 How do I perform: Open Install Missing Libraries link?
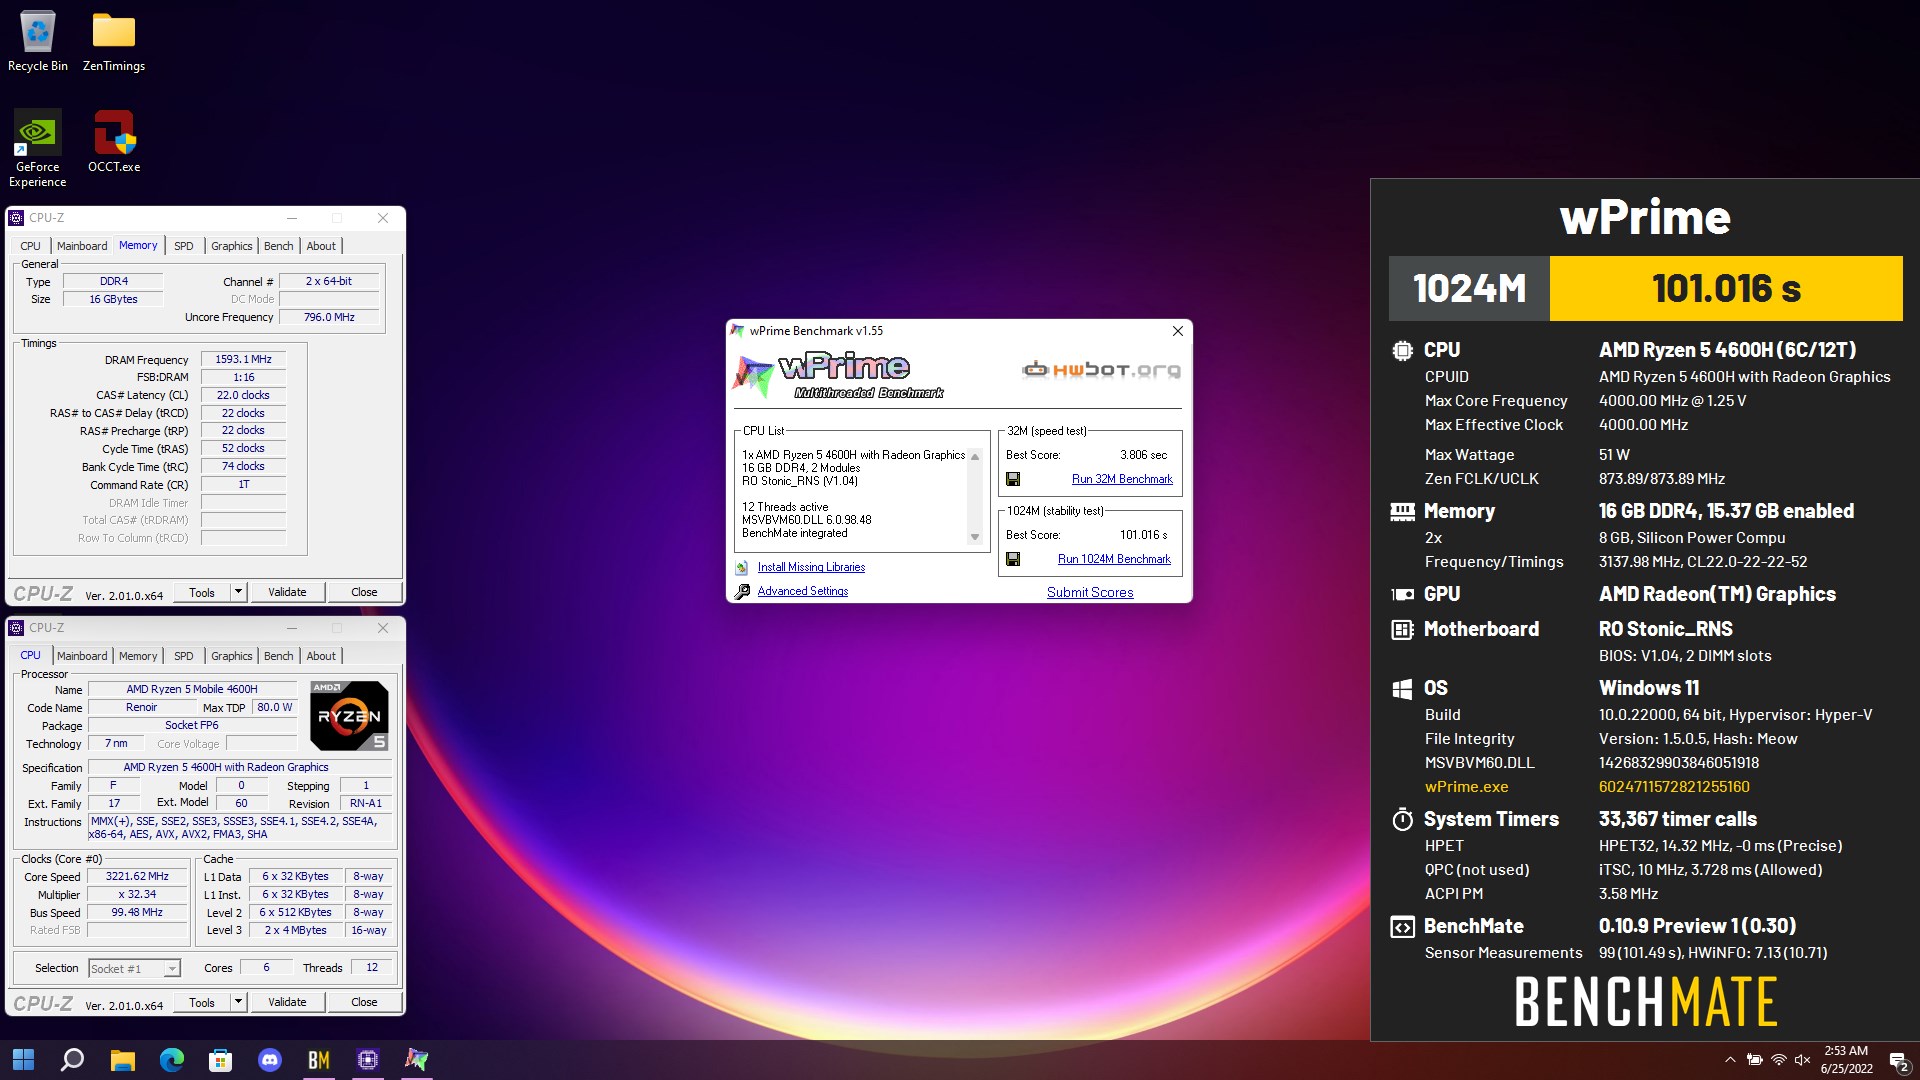tap(811, 567)
